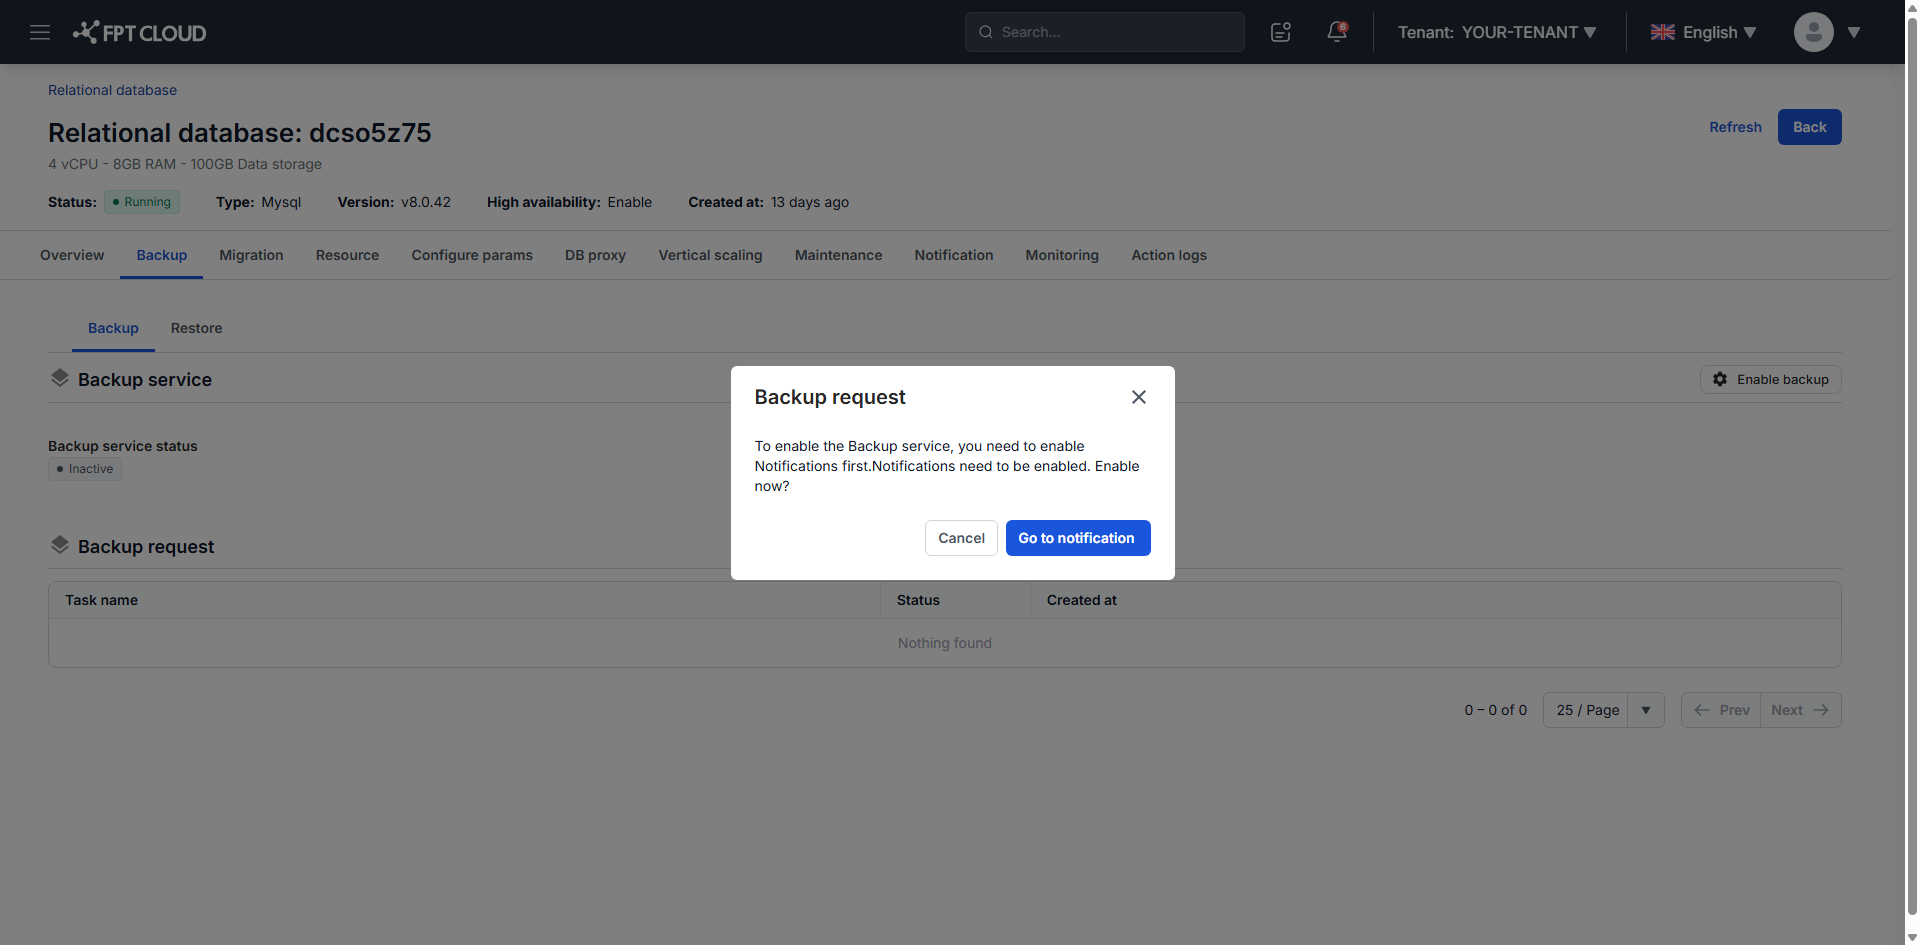Switch to the Migration tab
The height and width of the screenshot is (945, 1920).
tap(251, 255)
